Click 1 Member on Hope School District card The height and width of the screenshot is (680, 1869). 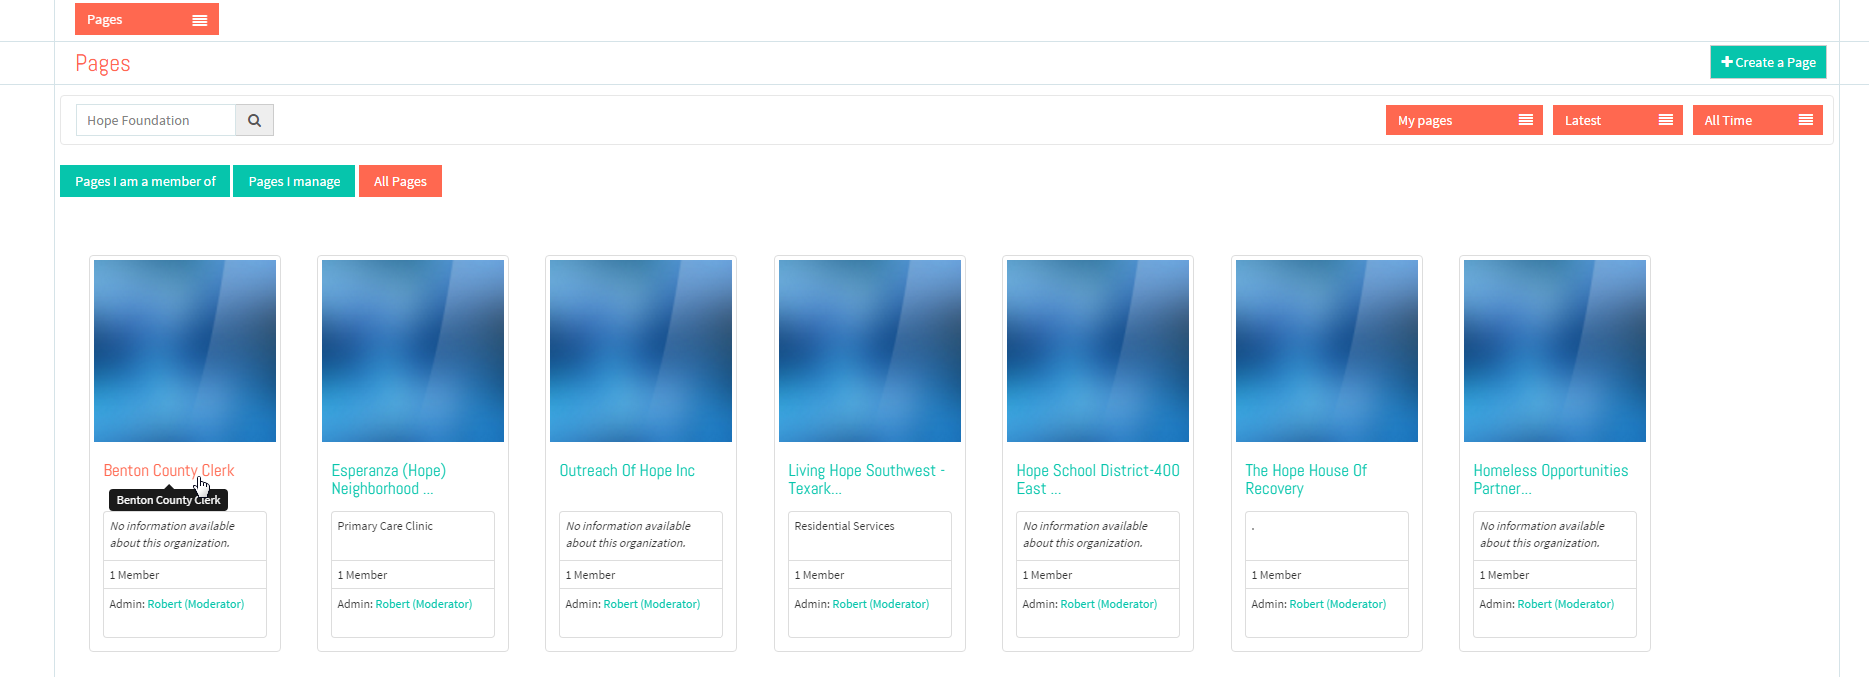click(x=1047, y=575)
